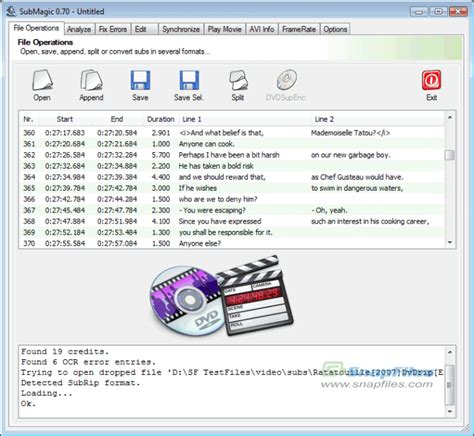Select row 370 'Anyone else?'
474x436 pixels.
click(232, 243)
